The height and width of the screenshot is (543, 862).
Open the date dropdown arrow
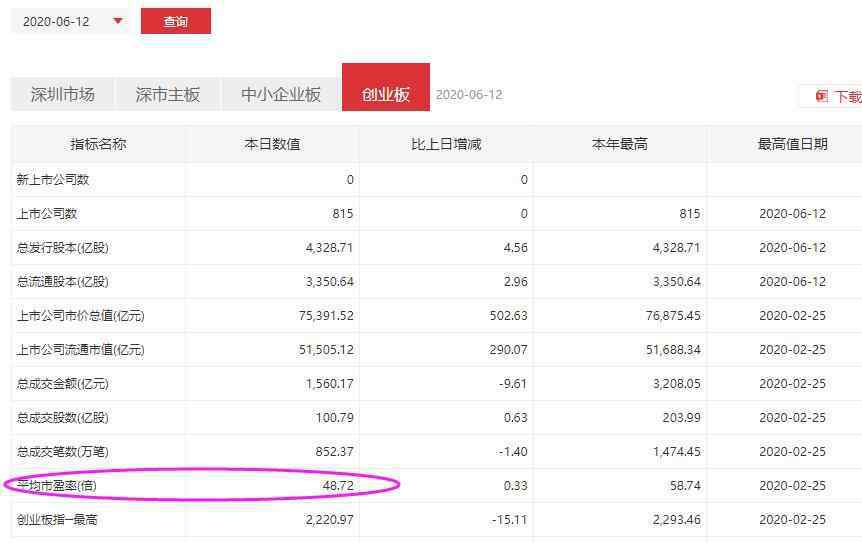pyautogui.click(x=118, y=21)
